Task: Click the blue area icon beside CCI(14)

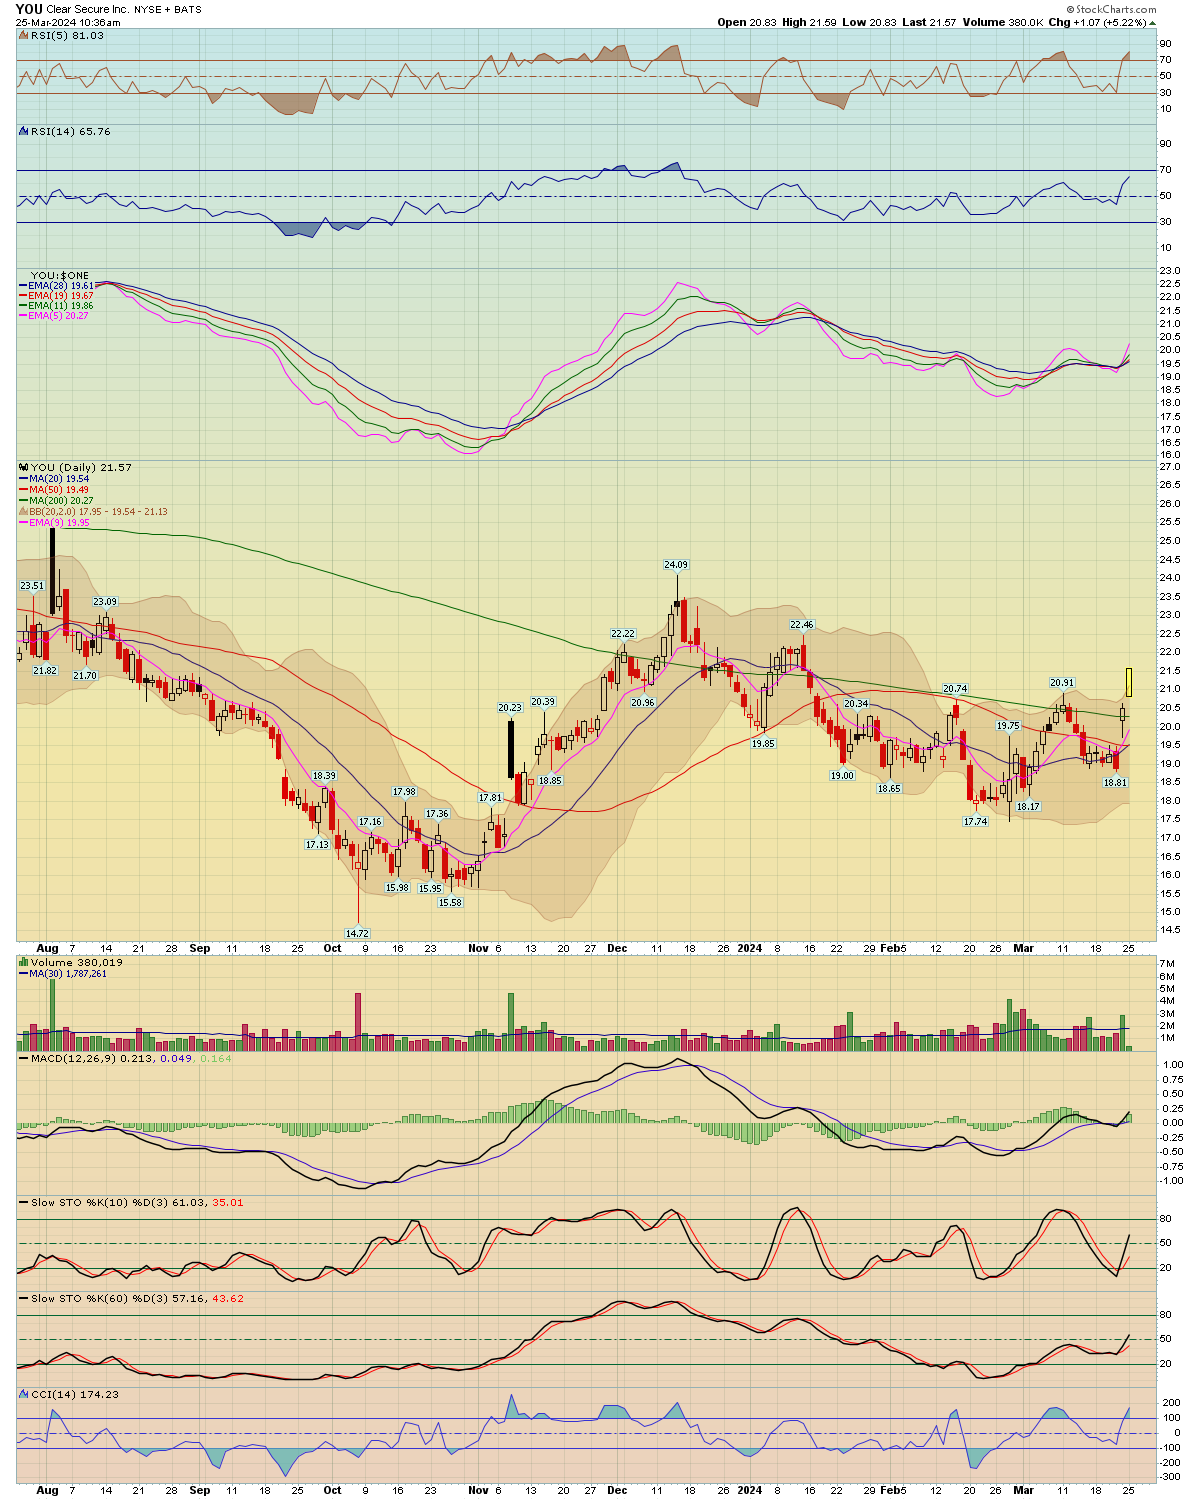Action: click(x=24, y=1394)
